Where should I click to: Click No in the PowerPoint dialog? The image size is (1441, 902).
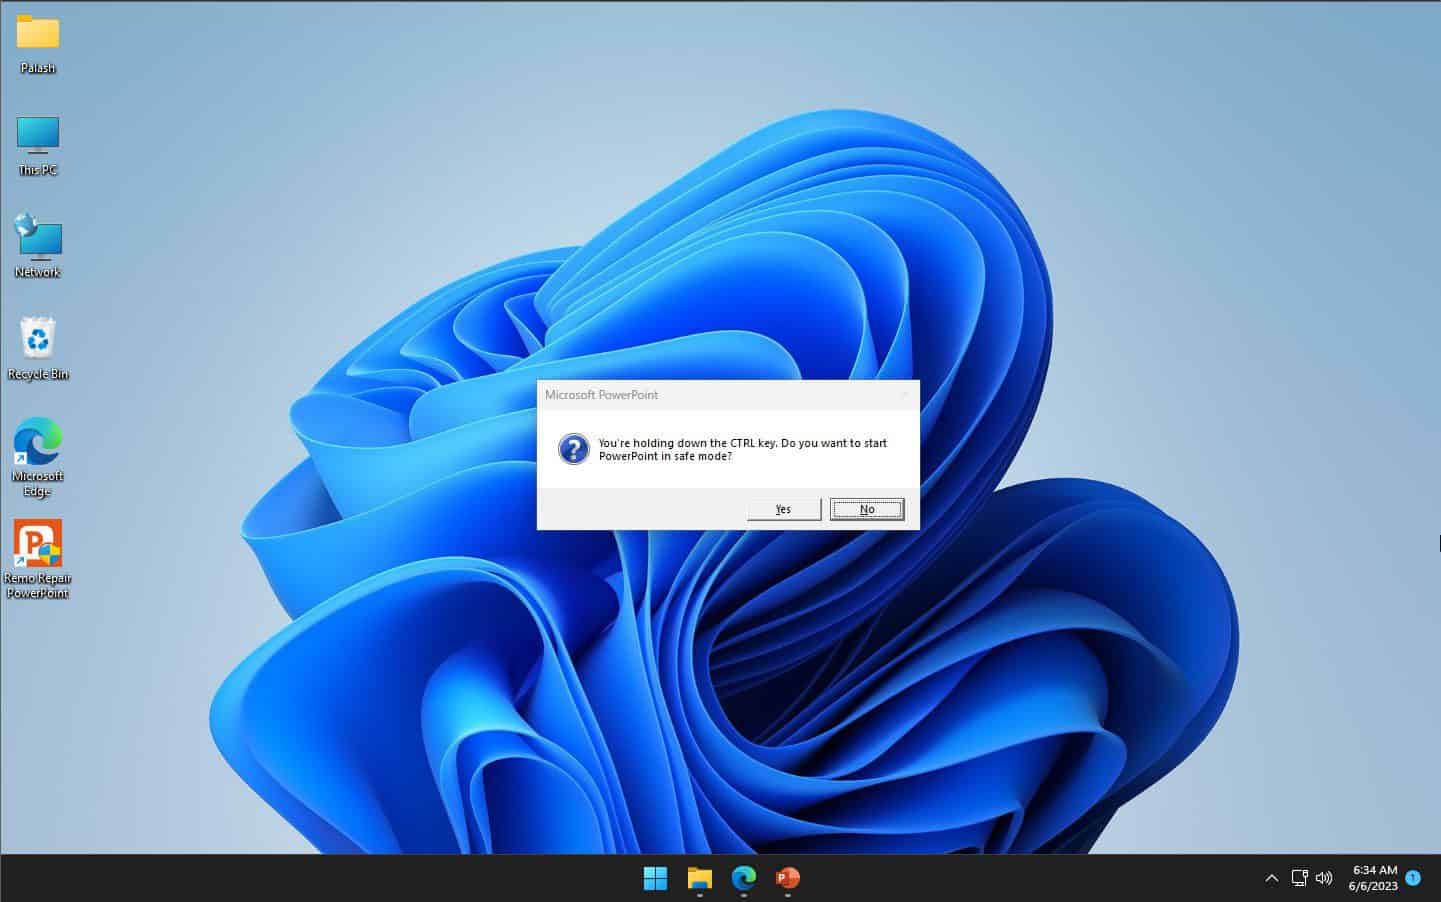pyautogui.click(x=867, y=509)
